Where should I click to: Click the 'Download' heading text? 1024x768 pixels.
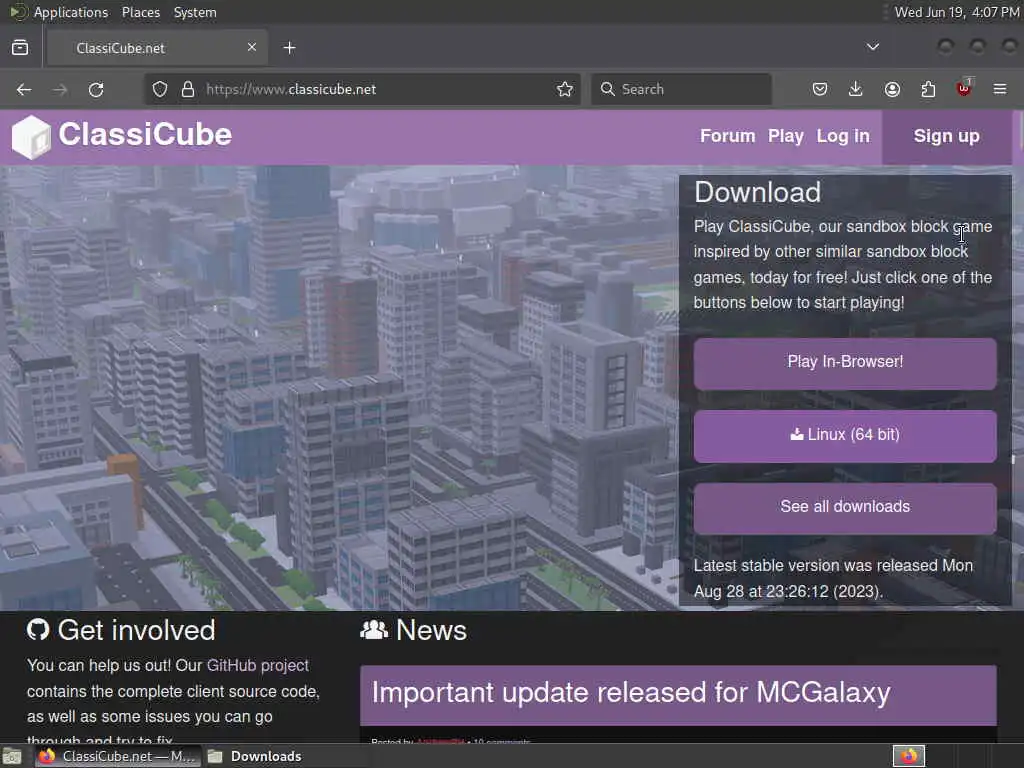coord(758,193)
